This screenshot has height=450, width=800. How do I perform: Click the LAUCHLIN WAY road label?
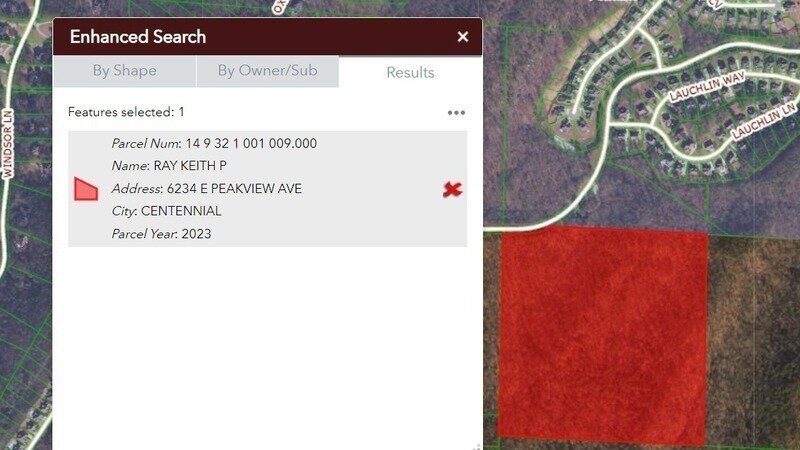[x=707, y=86]
